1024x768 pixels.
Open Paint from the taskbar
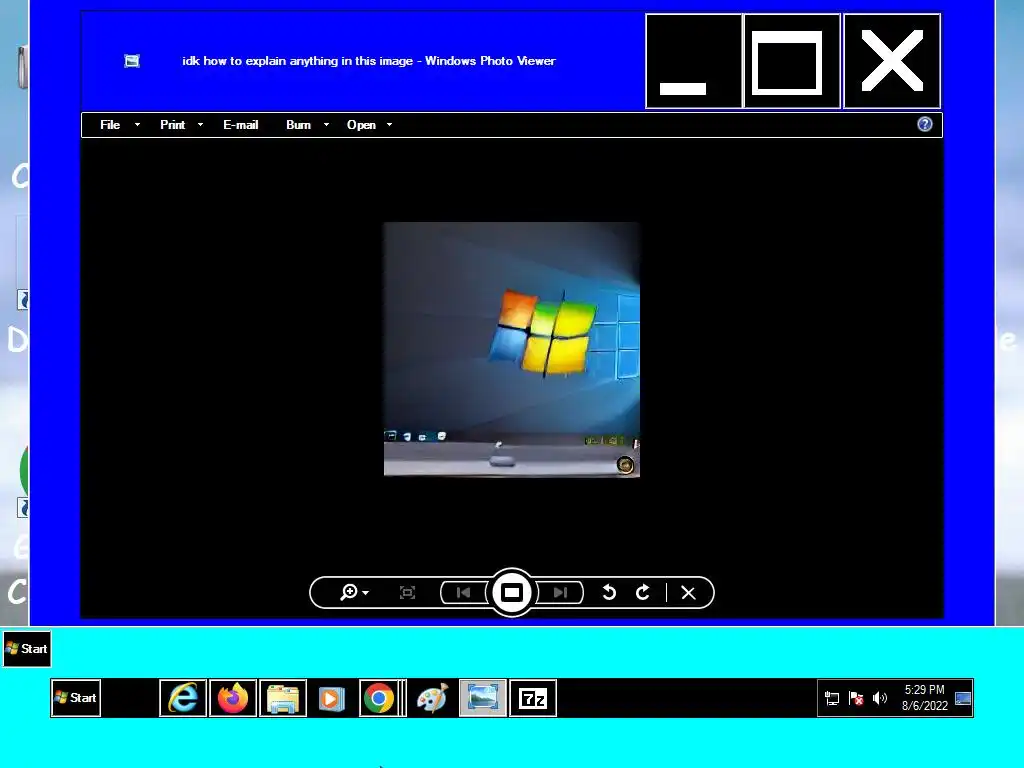(x=432, y=697)
